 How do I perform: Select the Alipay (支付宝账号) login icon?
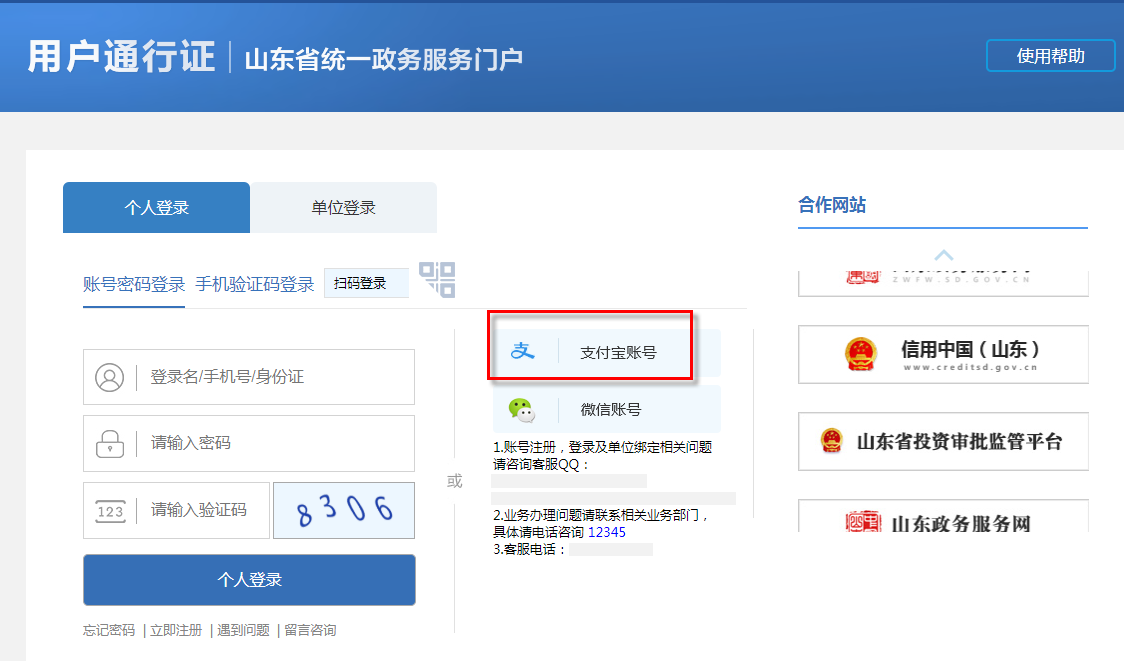point(523,352)
